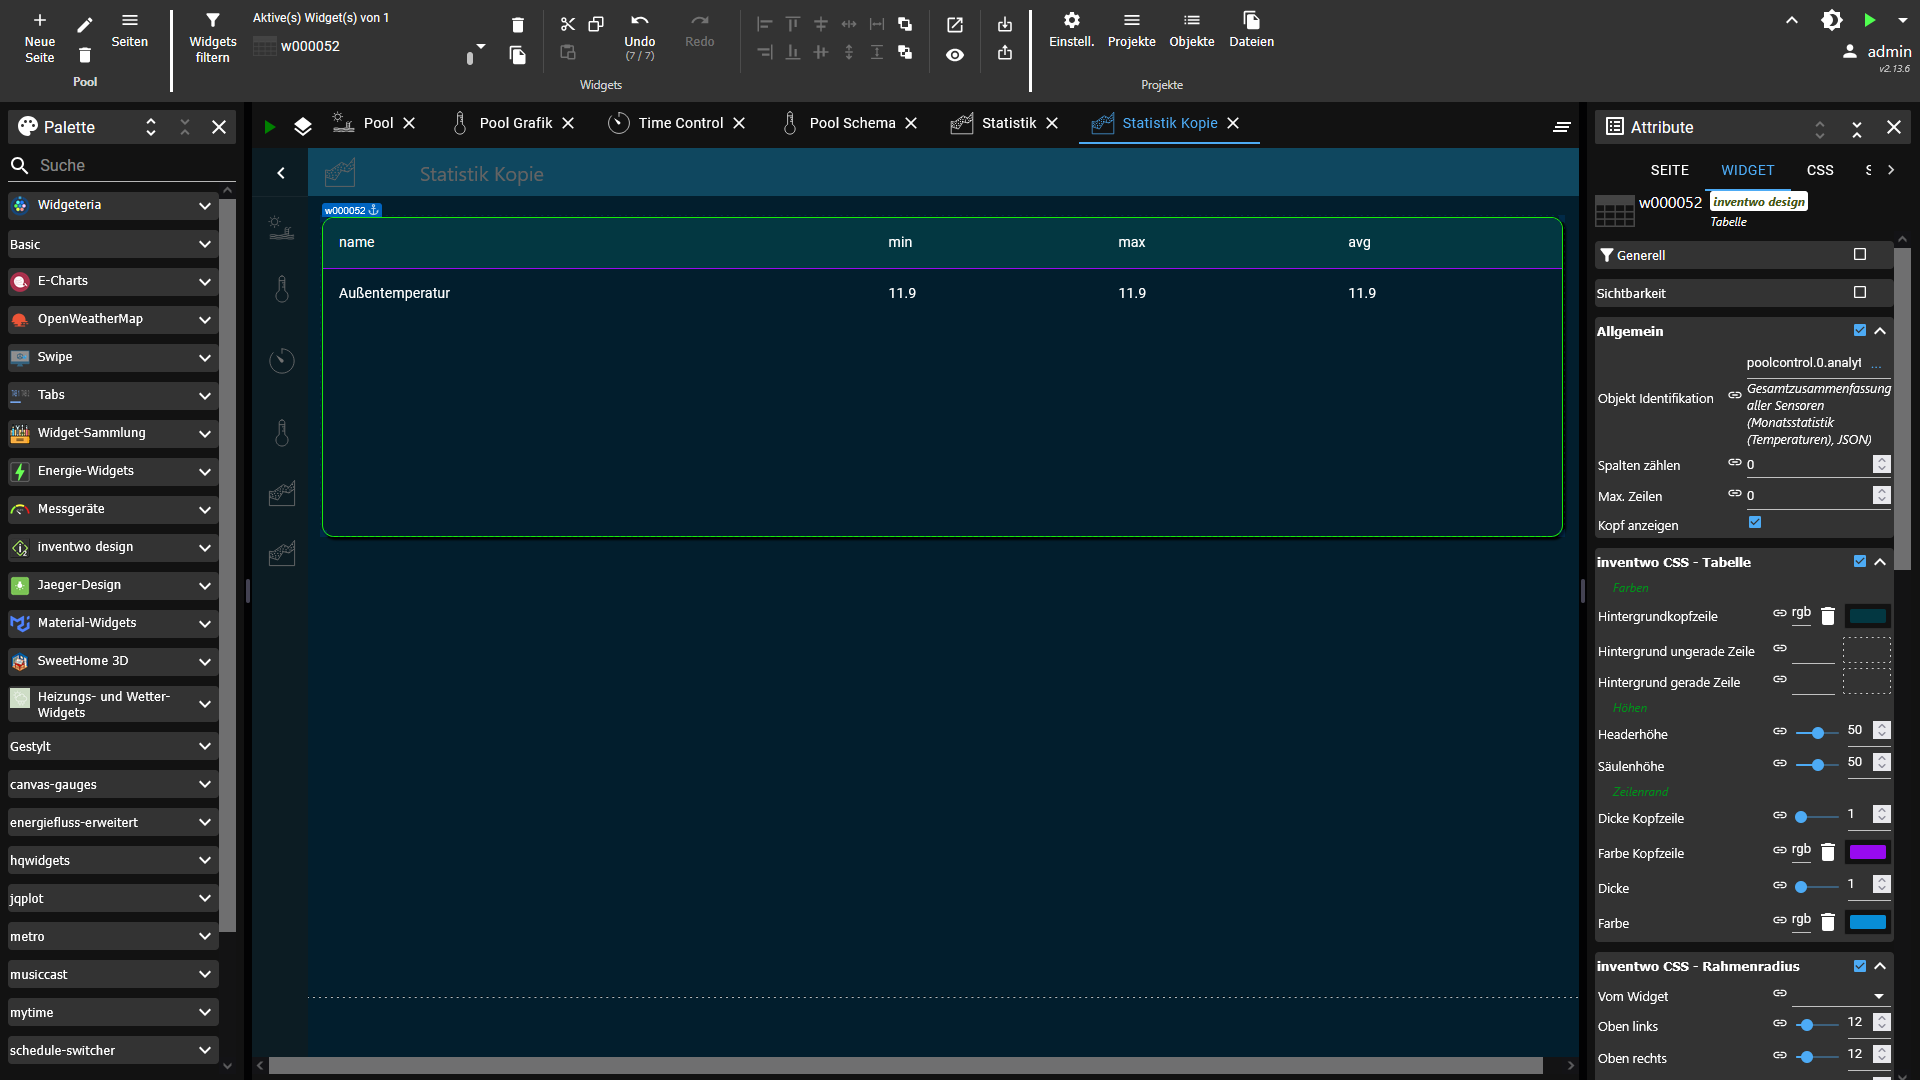Click the Clone widget icon next to Cut

click(597, 24)
